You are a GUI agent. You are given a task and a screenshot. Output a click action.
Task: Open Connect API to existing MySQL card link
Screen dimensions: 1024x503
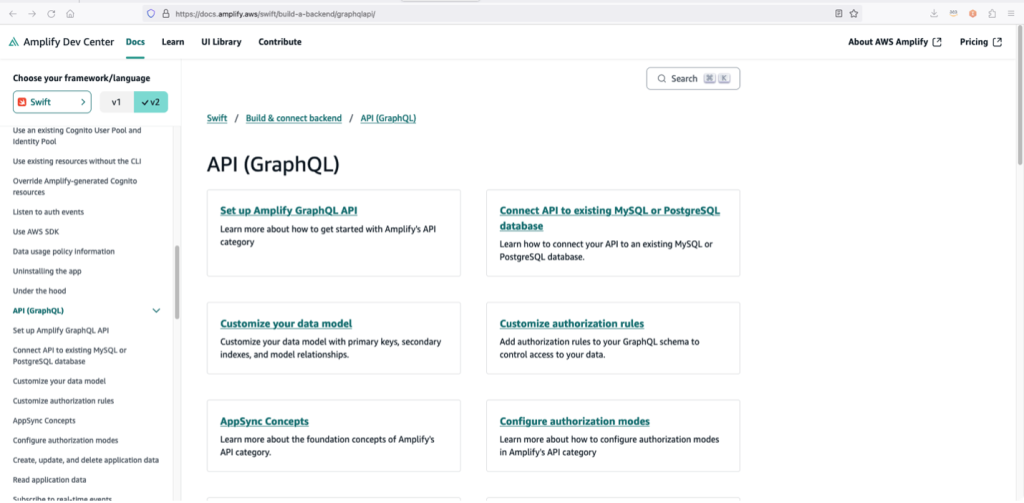tap(609, 218)
